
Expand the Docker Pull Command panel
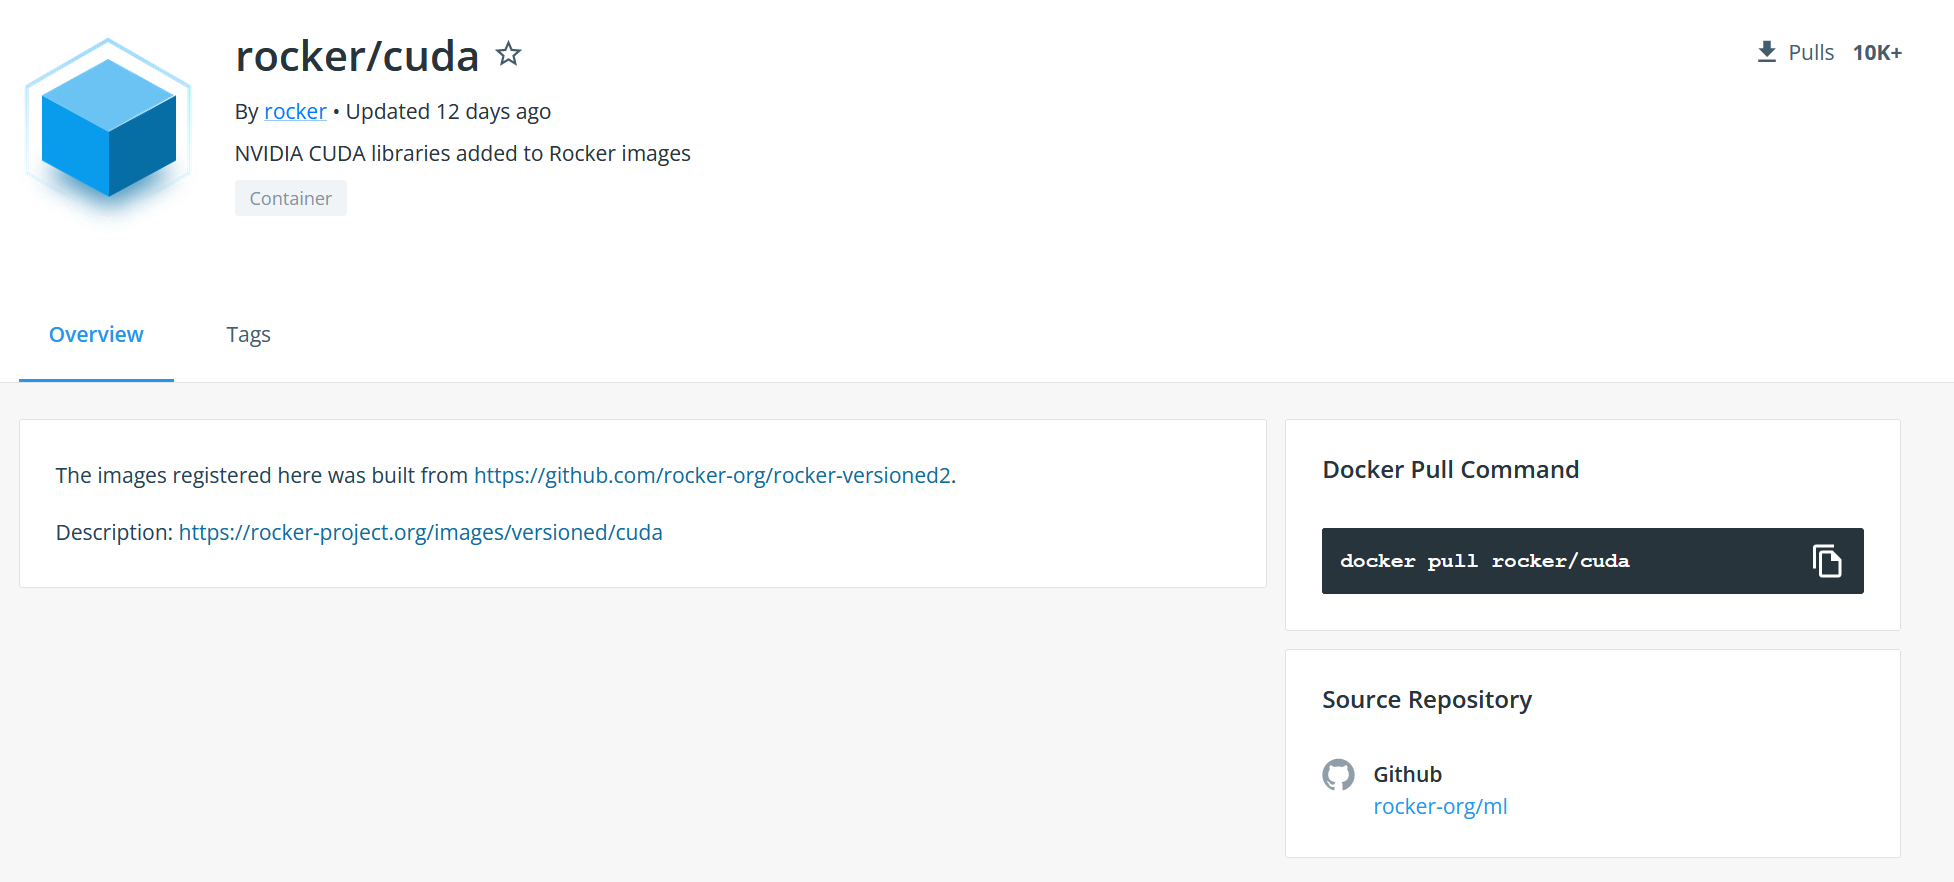pos(1450,469)
